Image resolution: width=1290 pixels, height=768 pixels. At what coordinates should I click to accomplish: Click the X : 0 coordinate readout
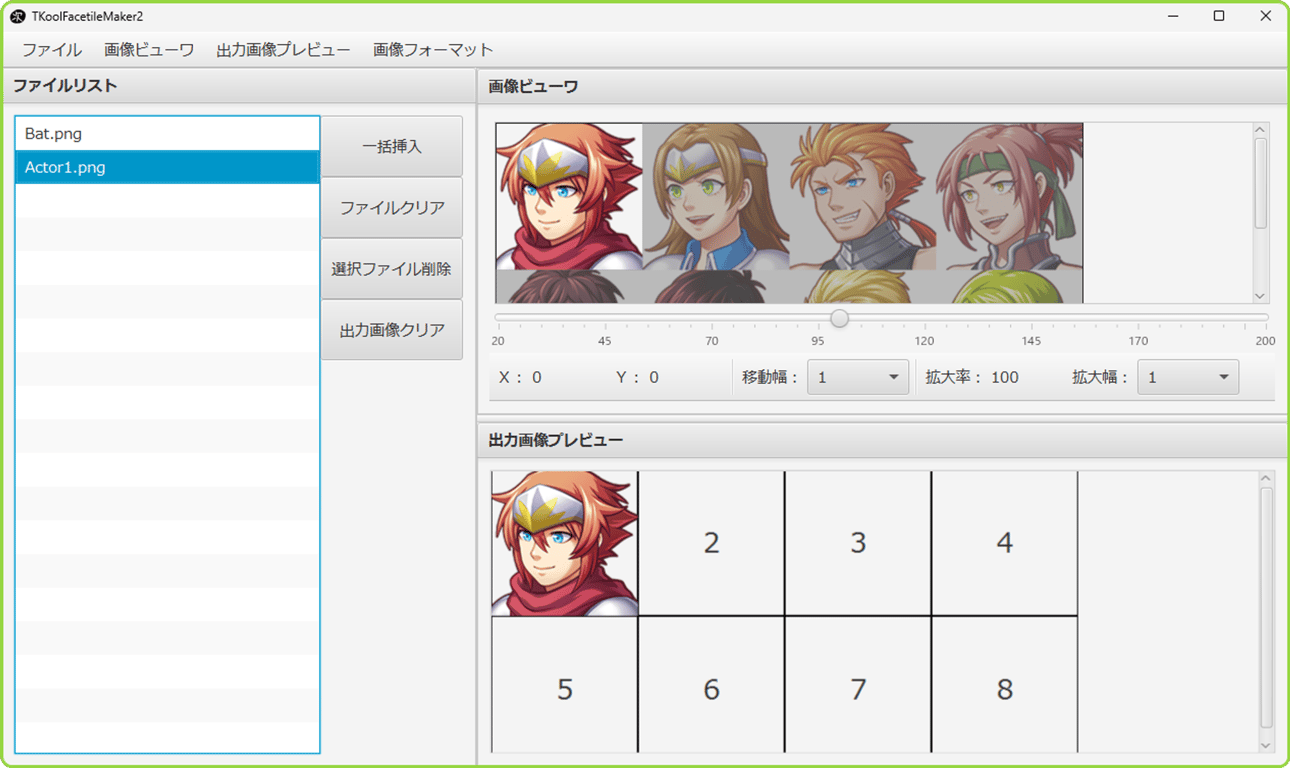coord(520,377)
